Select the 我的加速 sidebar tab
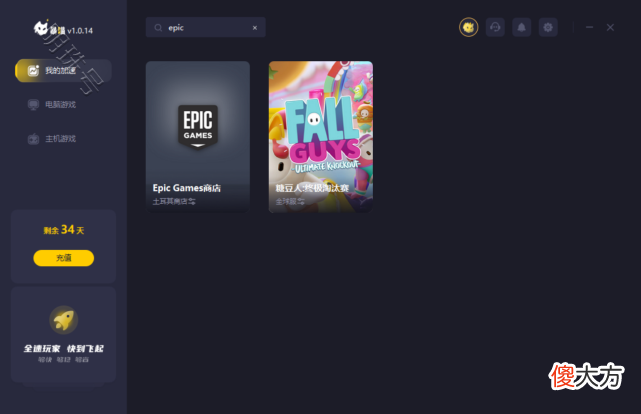Screen dimensions: 641x414 [63, 70]
